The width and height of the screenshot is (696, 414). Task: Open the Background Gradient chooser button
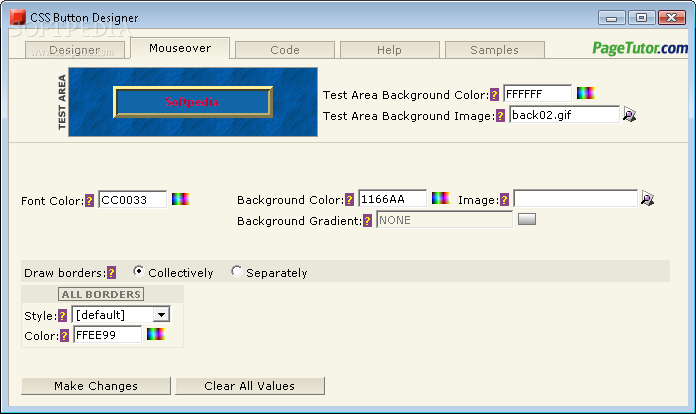(527, 219)
